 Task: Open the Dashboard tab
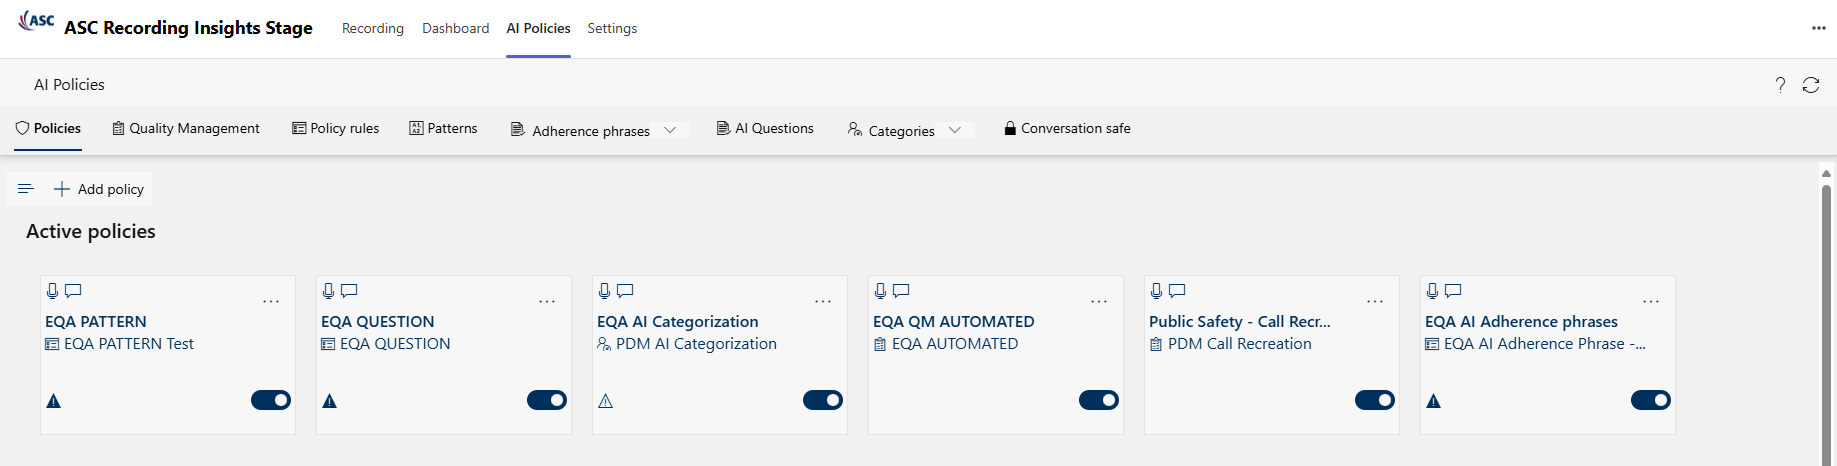coord(456,28)
